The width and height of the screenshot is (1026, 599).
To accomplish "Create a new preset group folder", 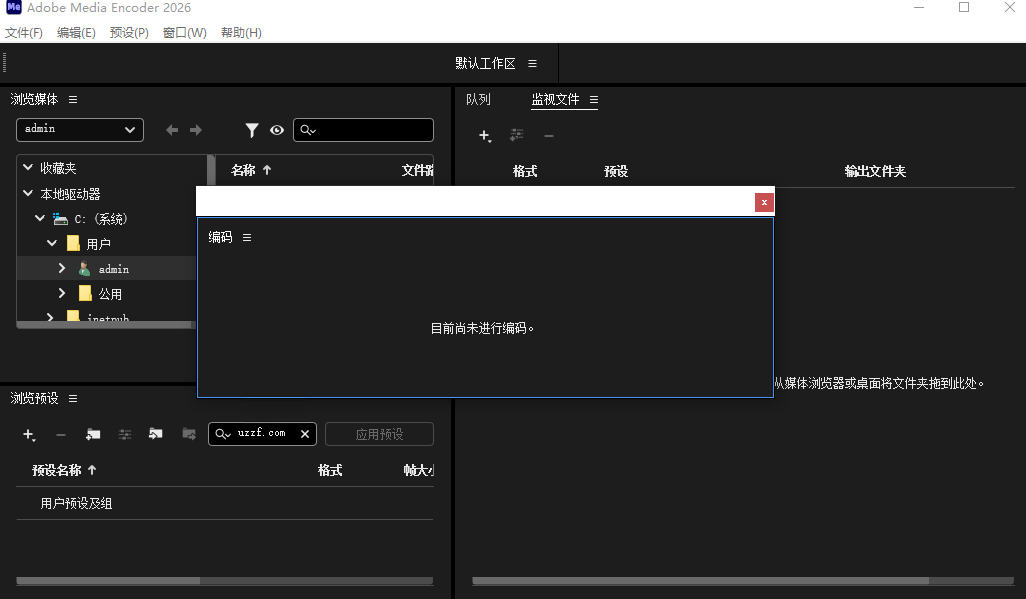I will point(93,434).
